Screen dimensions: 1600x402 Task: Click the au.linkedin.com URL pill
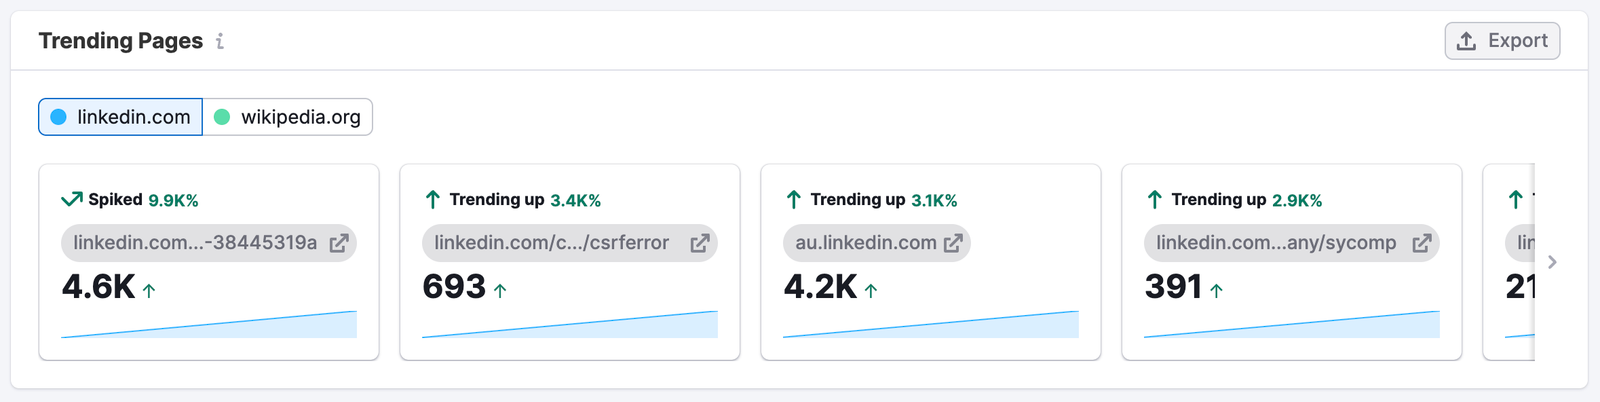(x=866, y=243)
